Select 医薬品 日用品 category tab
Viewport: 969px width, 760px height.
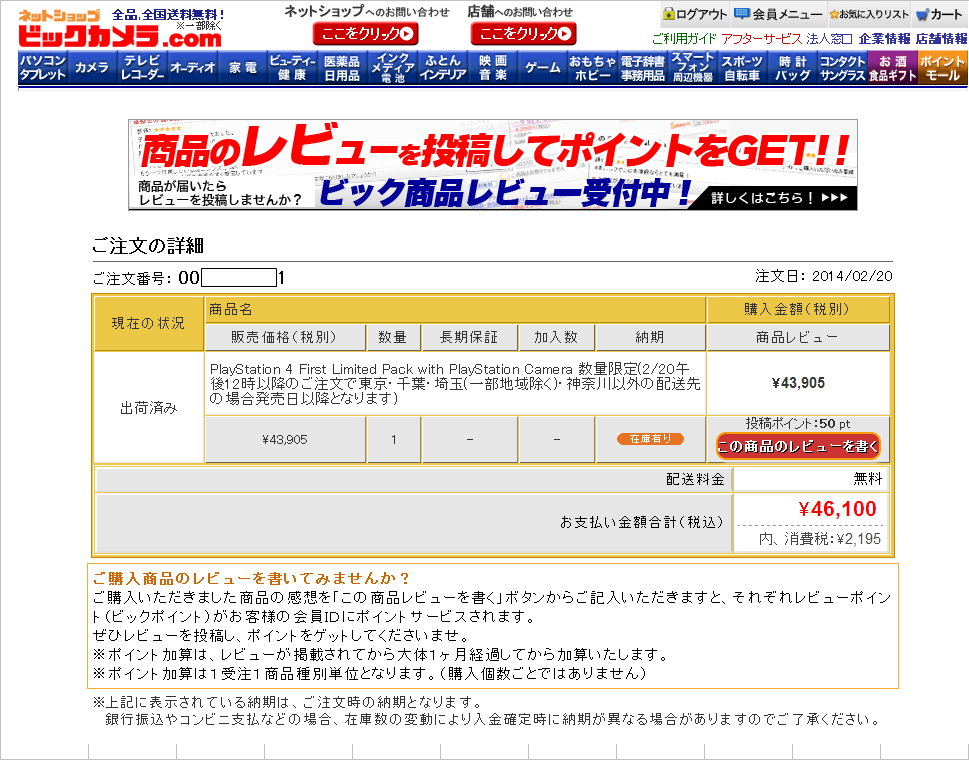click(342, 67)
